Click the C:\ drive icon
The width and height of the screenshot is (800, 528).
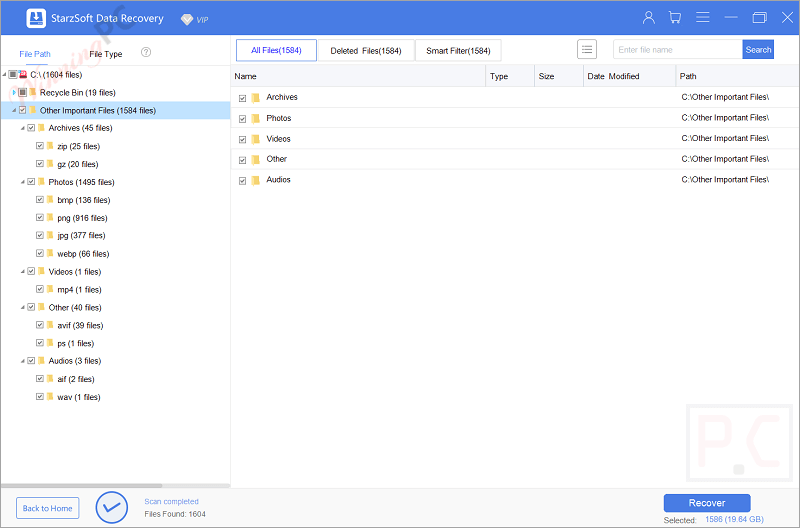[23, 74]
